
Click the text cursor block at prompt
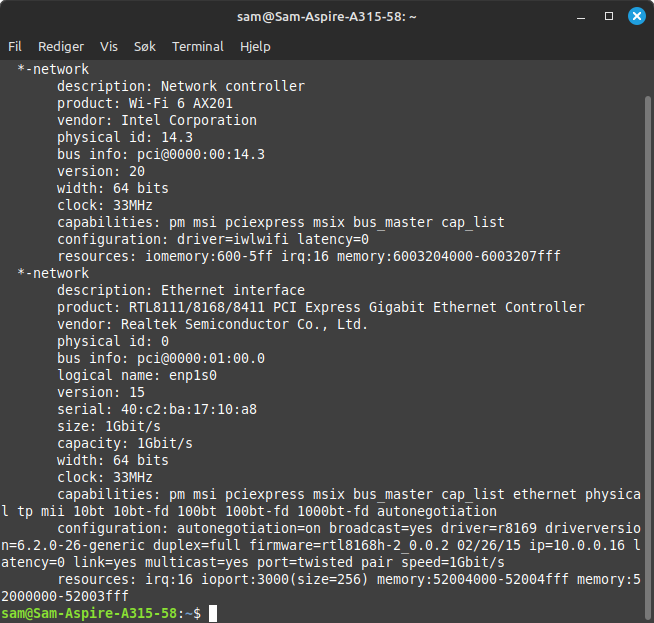tap(213, 613)
